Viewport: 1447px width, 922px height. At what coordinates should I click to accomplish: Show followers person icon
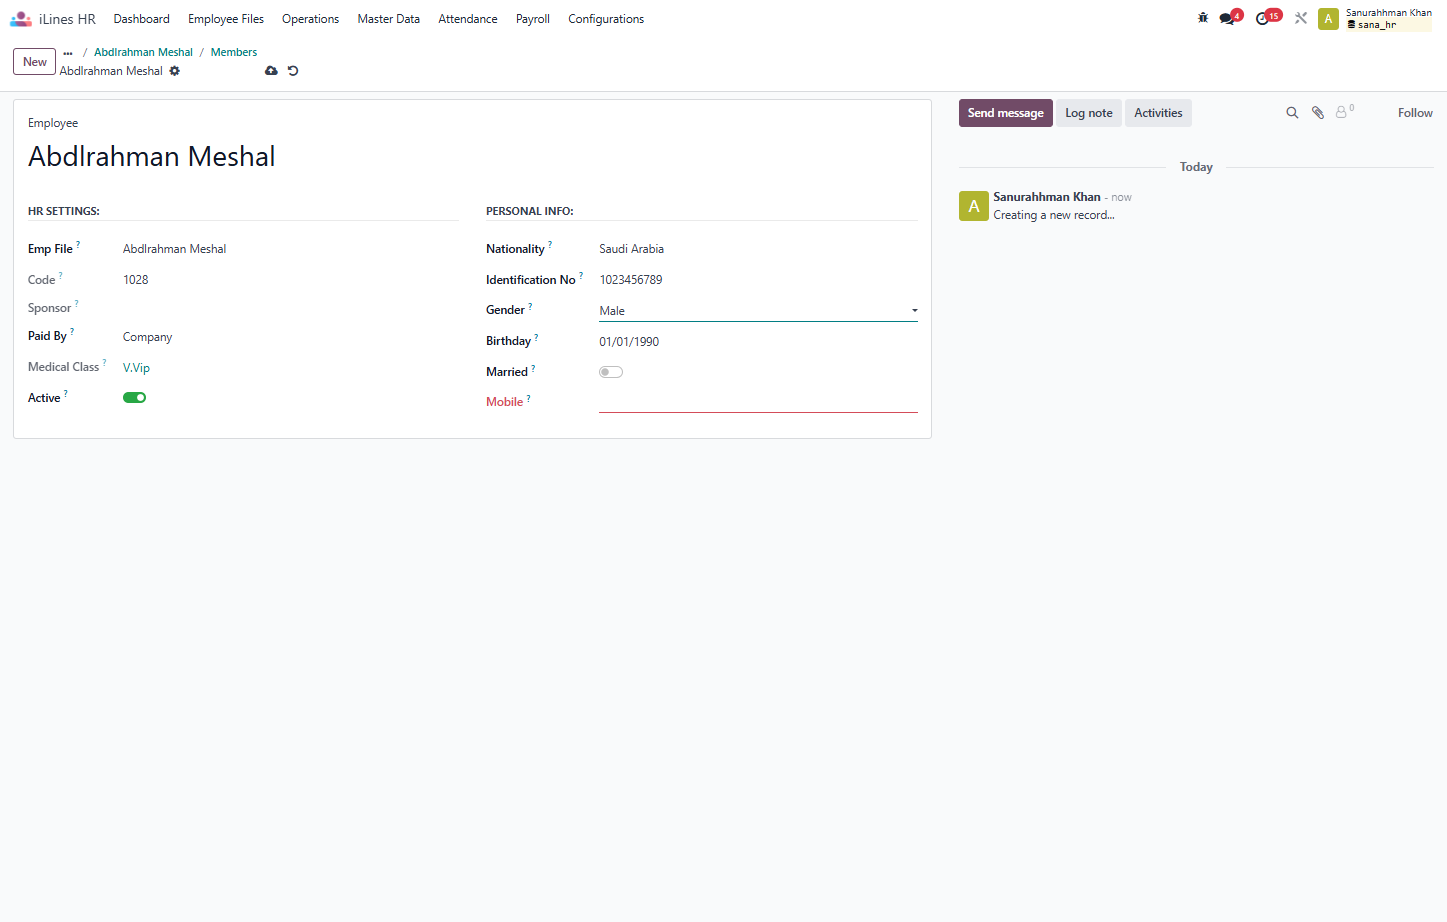[1342, 113]
